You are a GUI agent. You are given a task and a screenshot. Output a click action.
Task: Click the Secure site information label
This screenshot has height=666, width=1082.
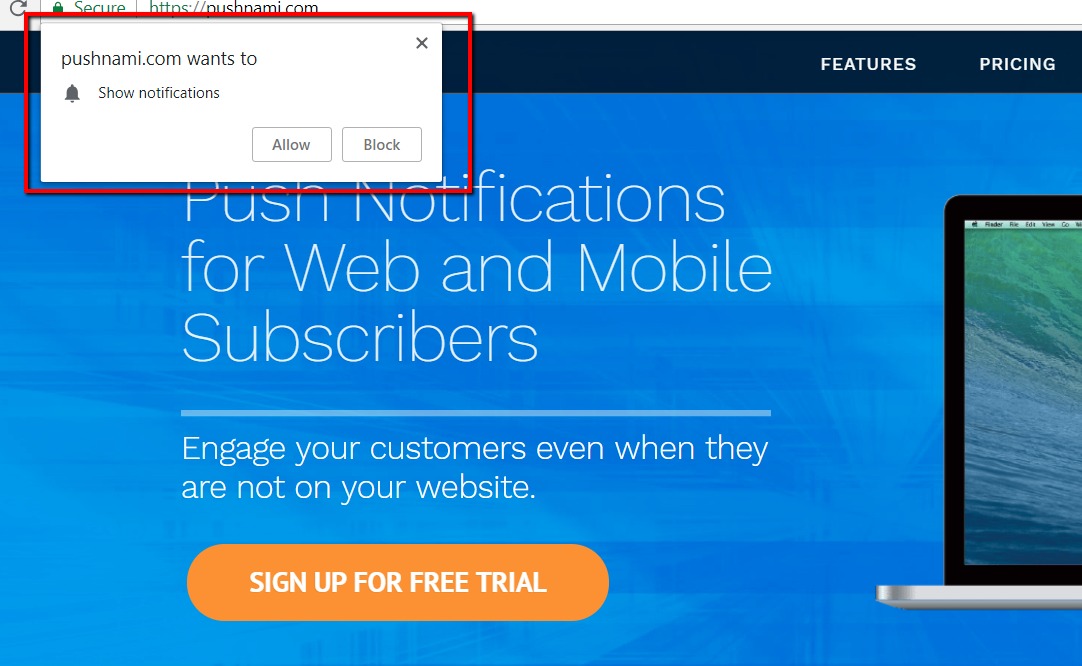(x=99, y=8)
